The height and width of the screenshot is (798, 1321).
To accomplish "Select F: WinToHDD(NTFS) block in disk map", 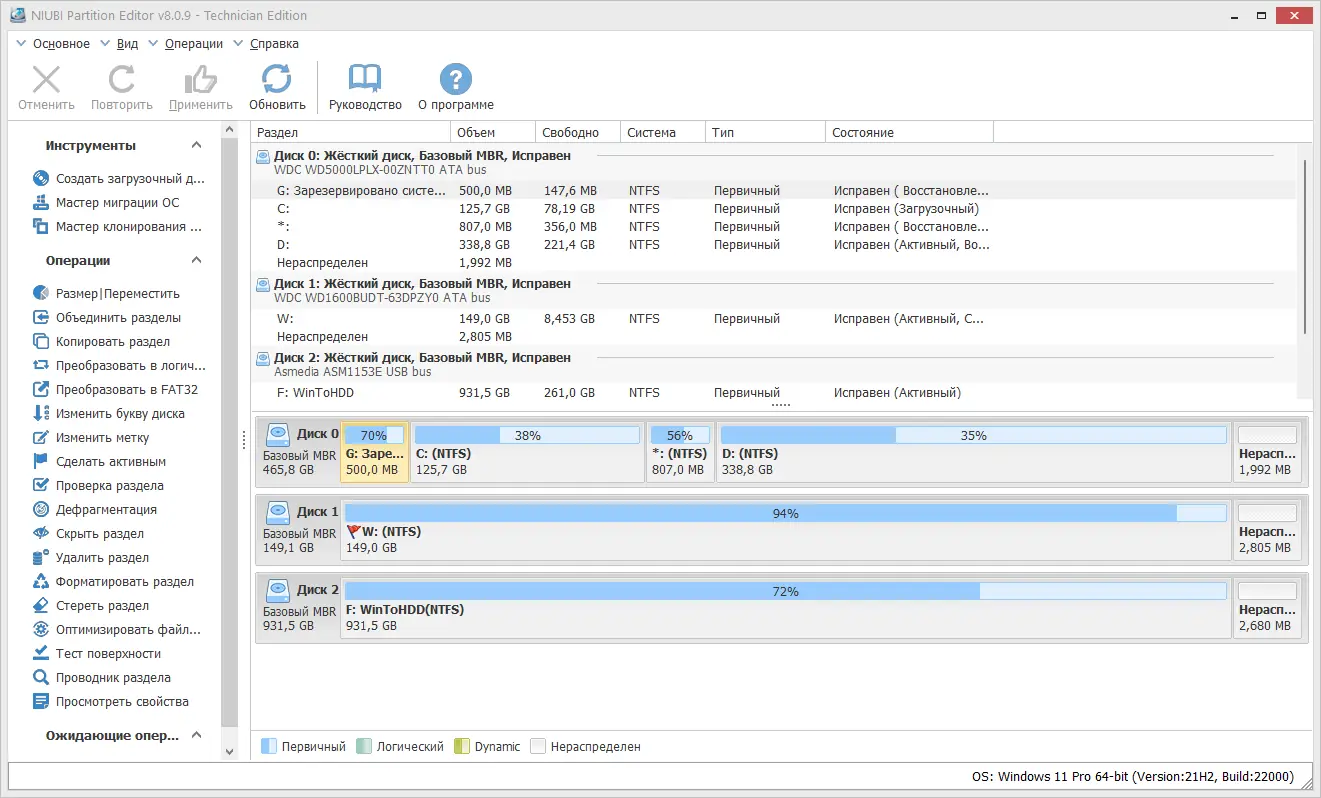I will [x=785, y=608].
